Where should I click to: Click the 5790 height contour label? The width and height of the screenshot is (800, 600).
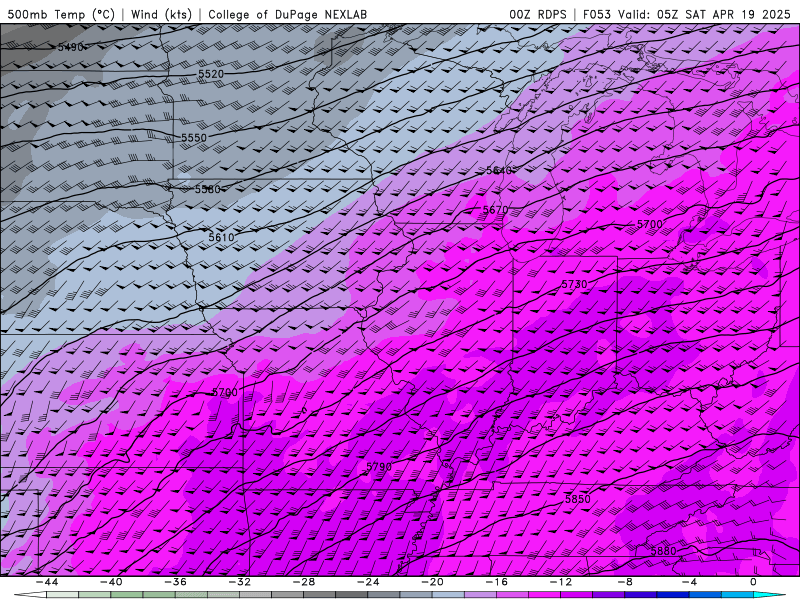(379, 467)
